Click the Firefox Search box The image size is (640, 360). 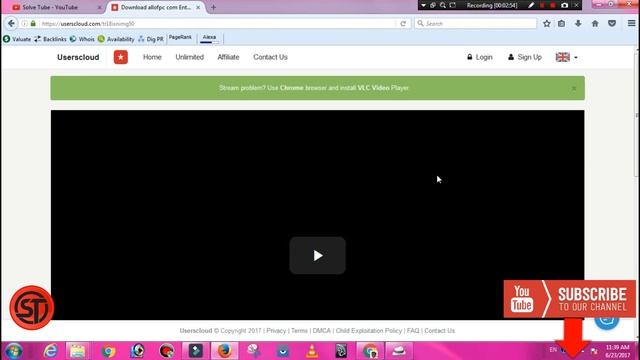(x=476, y=24)
